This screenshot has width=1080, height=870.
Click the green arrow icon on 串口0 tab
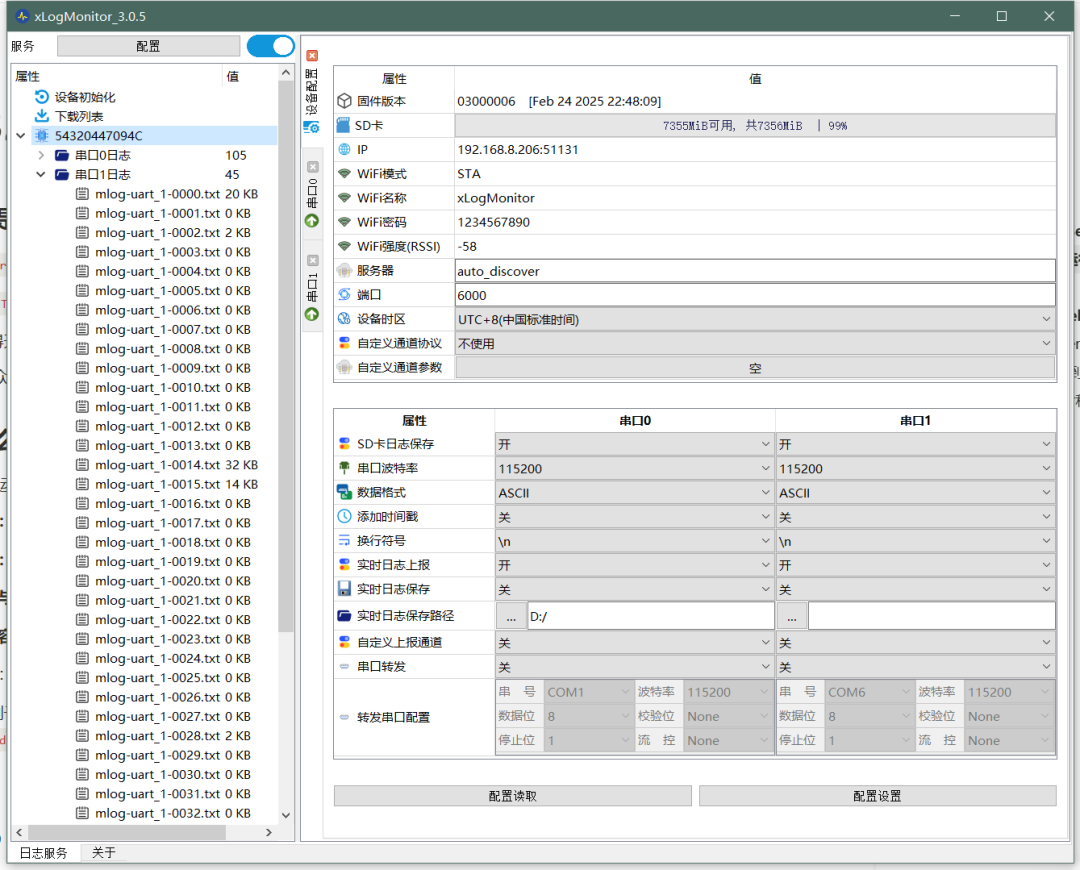coord(312,220)
